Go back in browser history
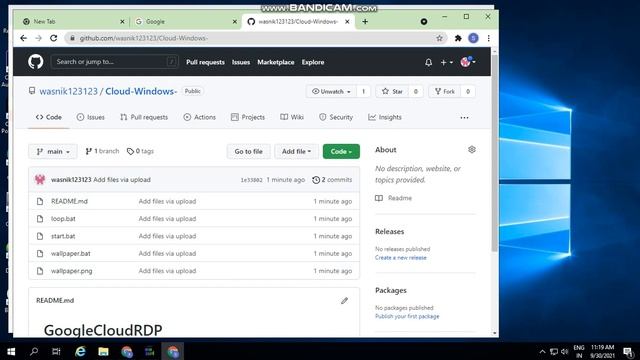640x360 pixels. tap(23, 38)
